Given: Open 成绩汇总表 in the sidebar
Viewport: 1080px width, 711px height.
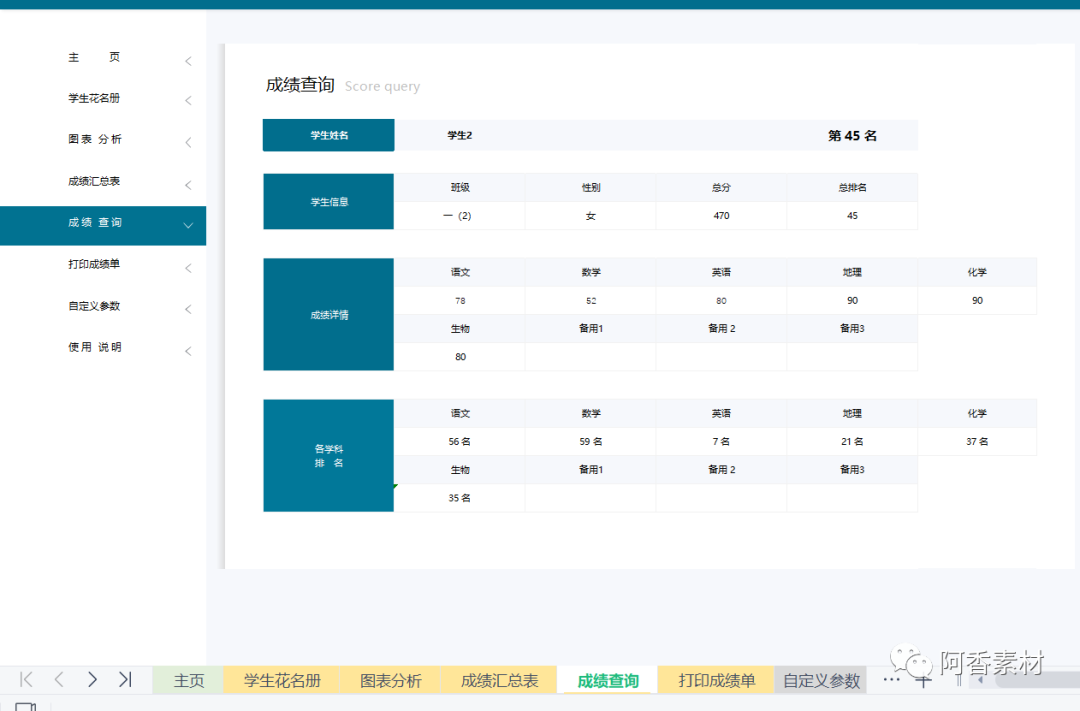Looking at the screenshot, I should click(94, 181).
